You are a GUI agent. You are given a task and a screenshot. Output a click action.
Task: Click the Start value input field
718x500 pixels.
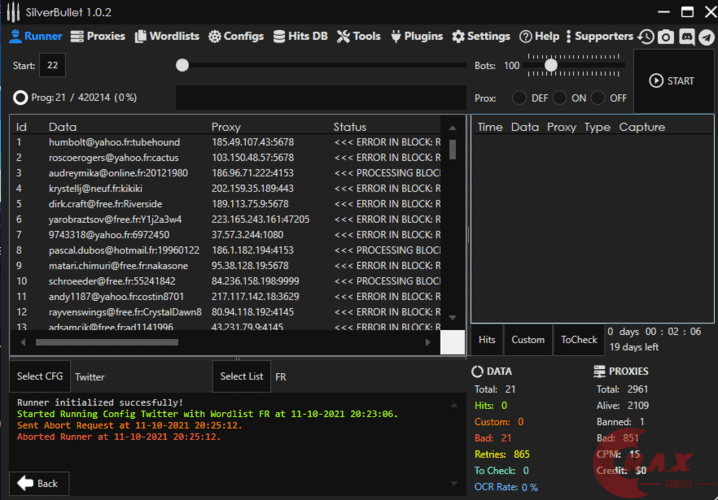click(x=52, y=66)
